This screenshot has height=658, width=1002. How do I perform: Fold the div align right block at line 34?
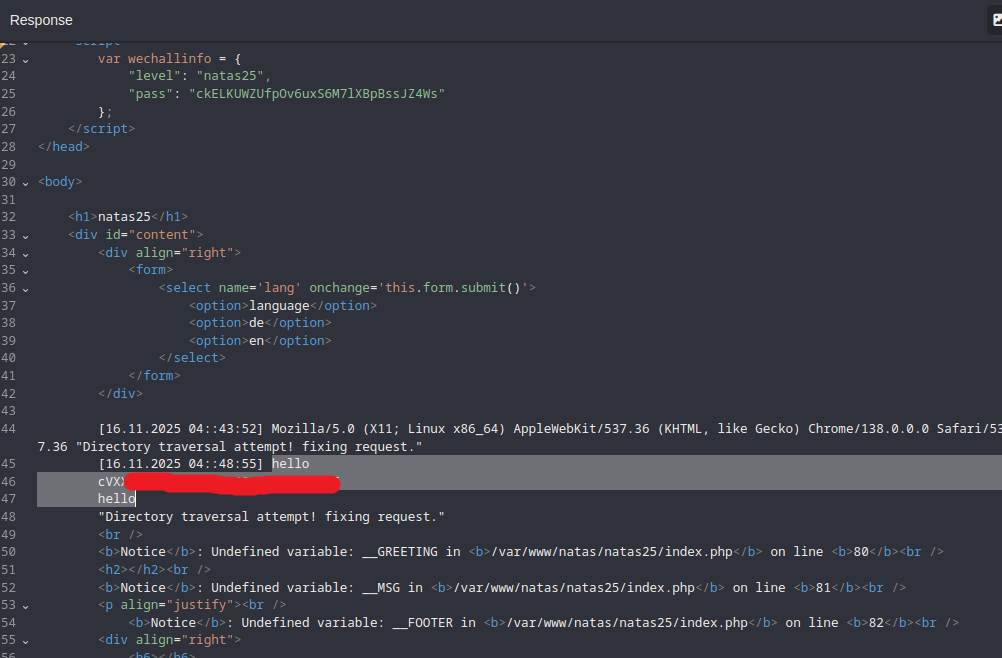25,253
